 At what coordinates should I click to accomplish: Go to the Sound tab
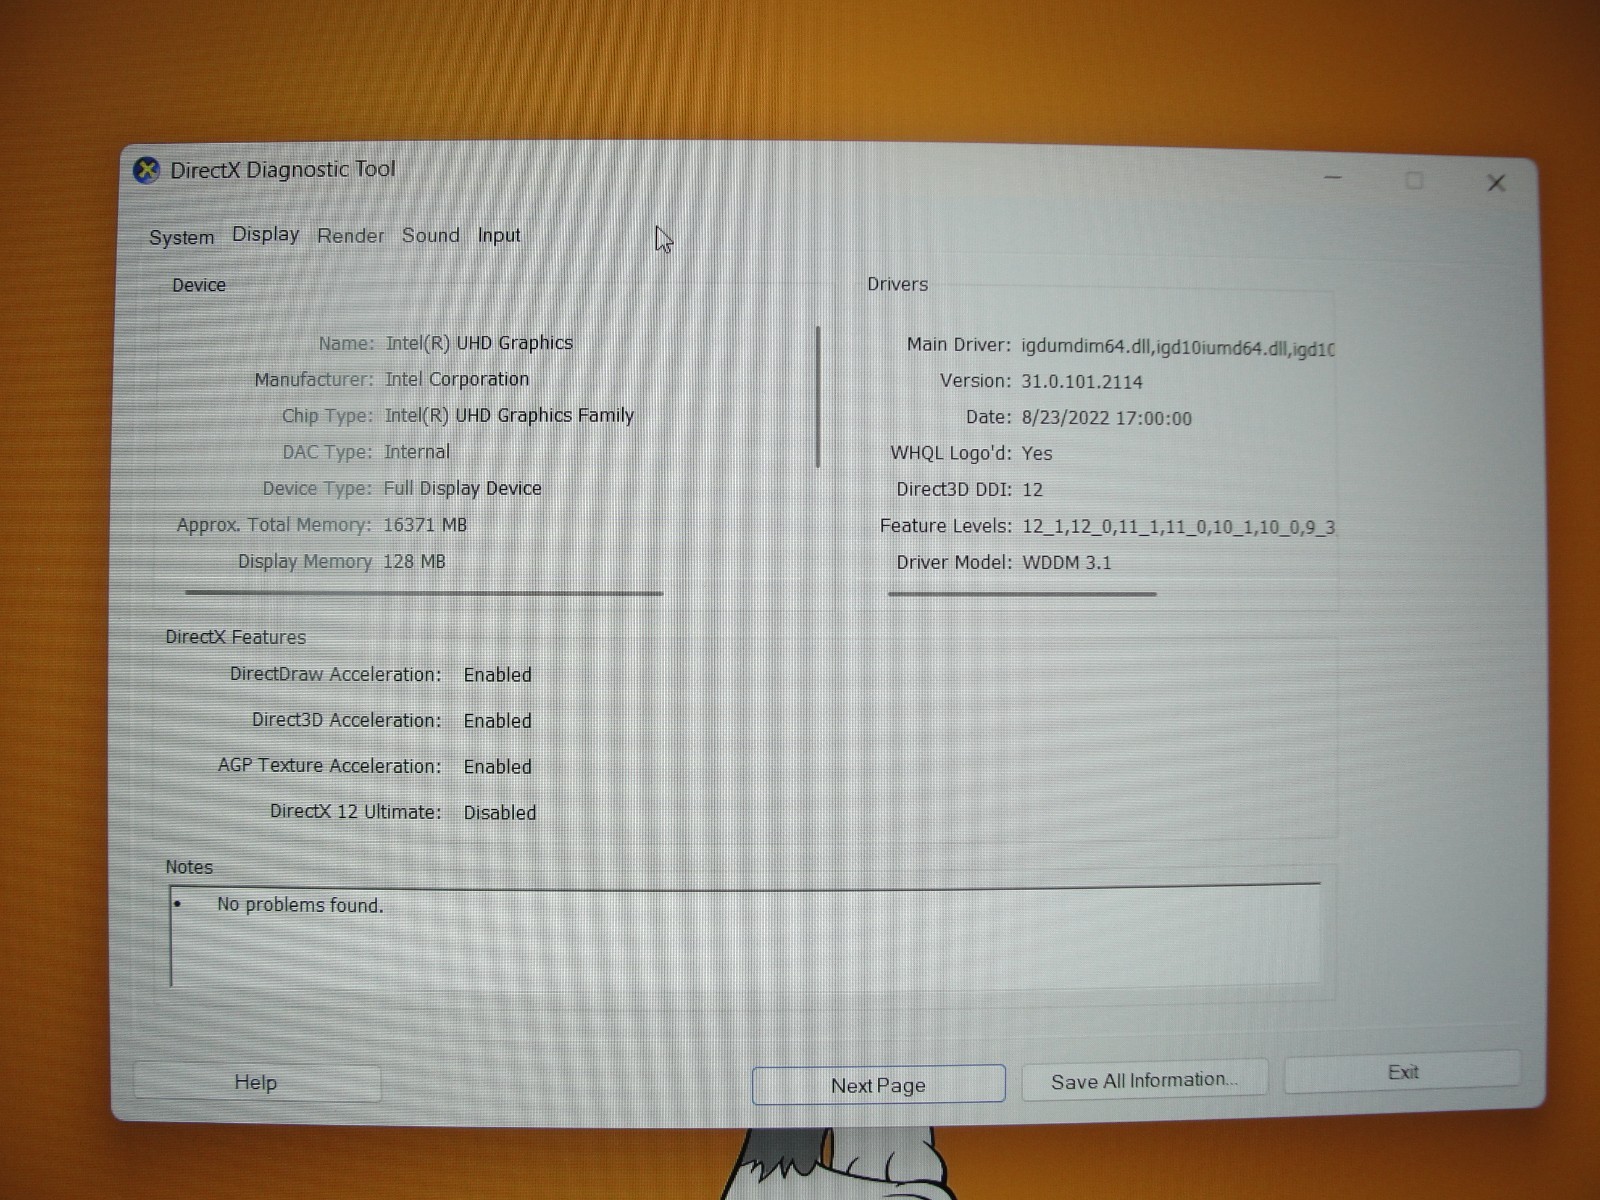[x=431, y=235]
